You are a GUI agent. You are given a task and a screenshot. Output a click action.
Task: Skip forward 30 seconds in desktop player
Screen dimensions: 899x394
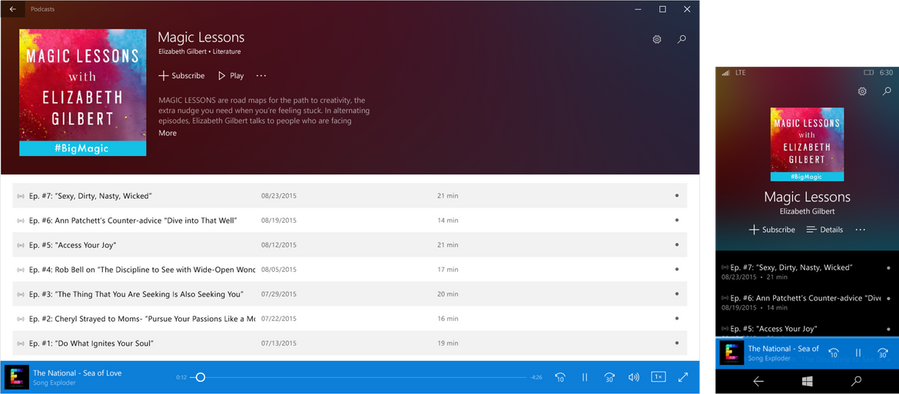[609, 377]
